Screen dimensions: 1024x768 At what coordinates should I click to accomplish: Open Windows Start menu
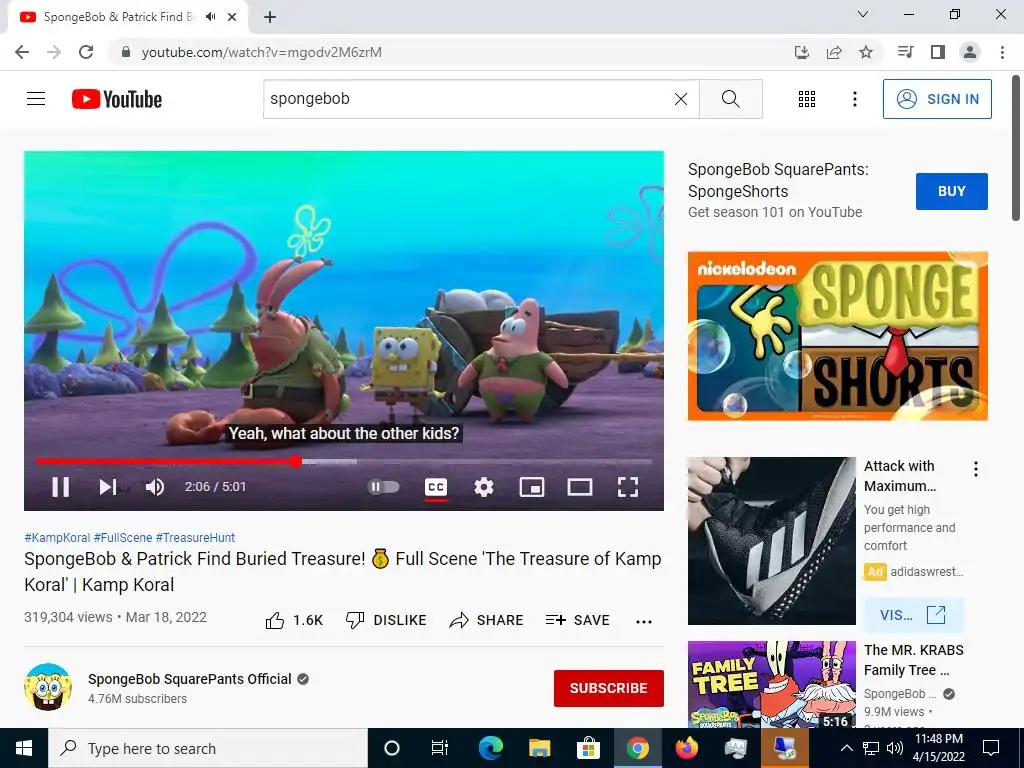tap(24, 748)
